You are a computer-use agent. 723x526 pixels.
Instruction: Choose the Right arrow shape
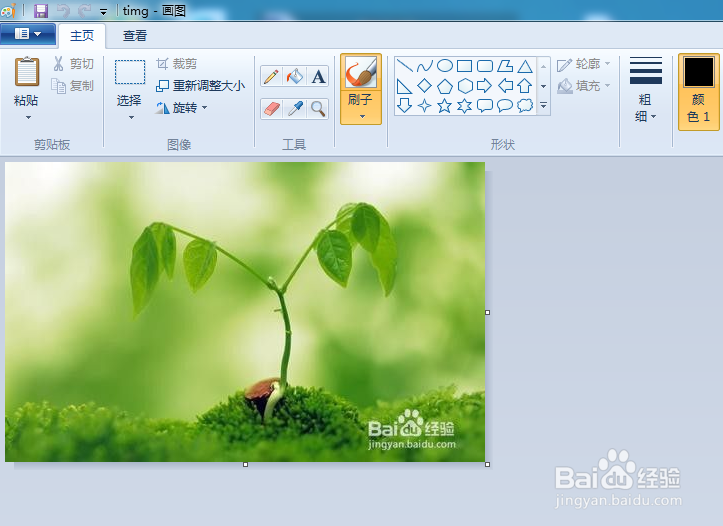point(485,86)
